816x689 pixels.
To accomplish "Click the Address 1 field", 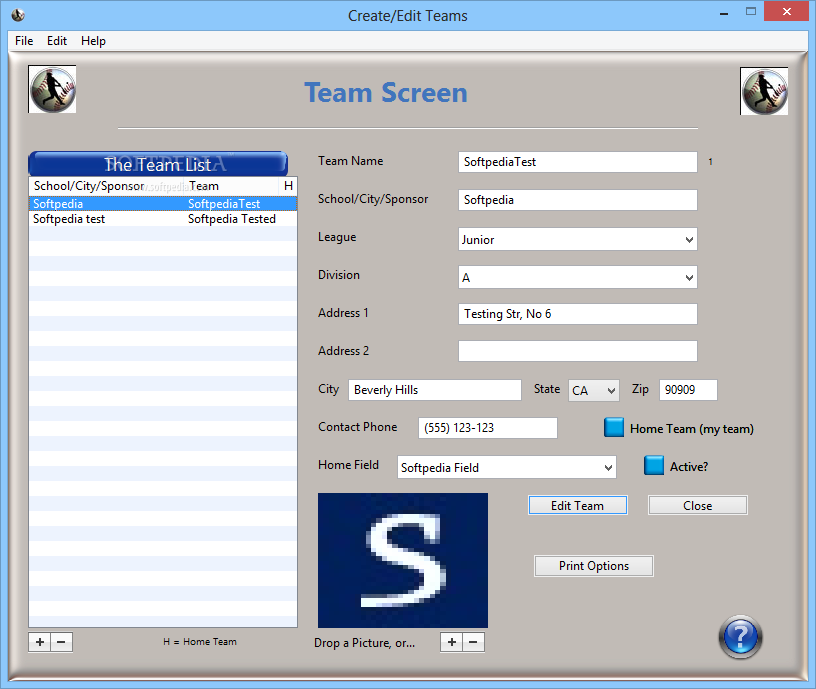I will (x=578, y=314).
